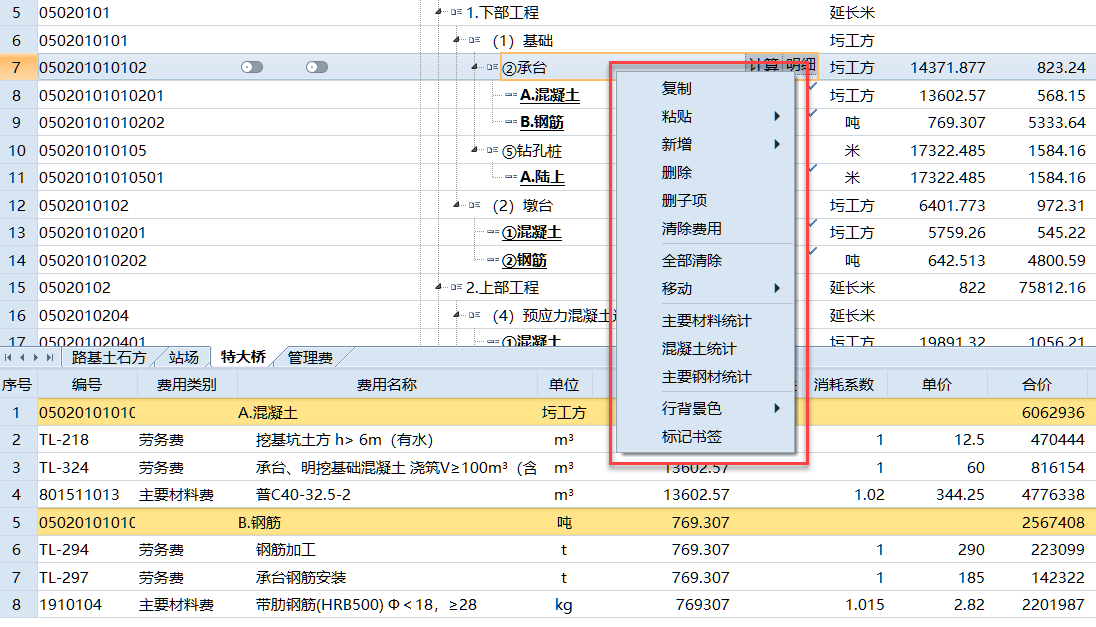Click the 计算 button in row 7

point(764,66)
